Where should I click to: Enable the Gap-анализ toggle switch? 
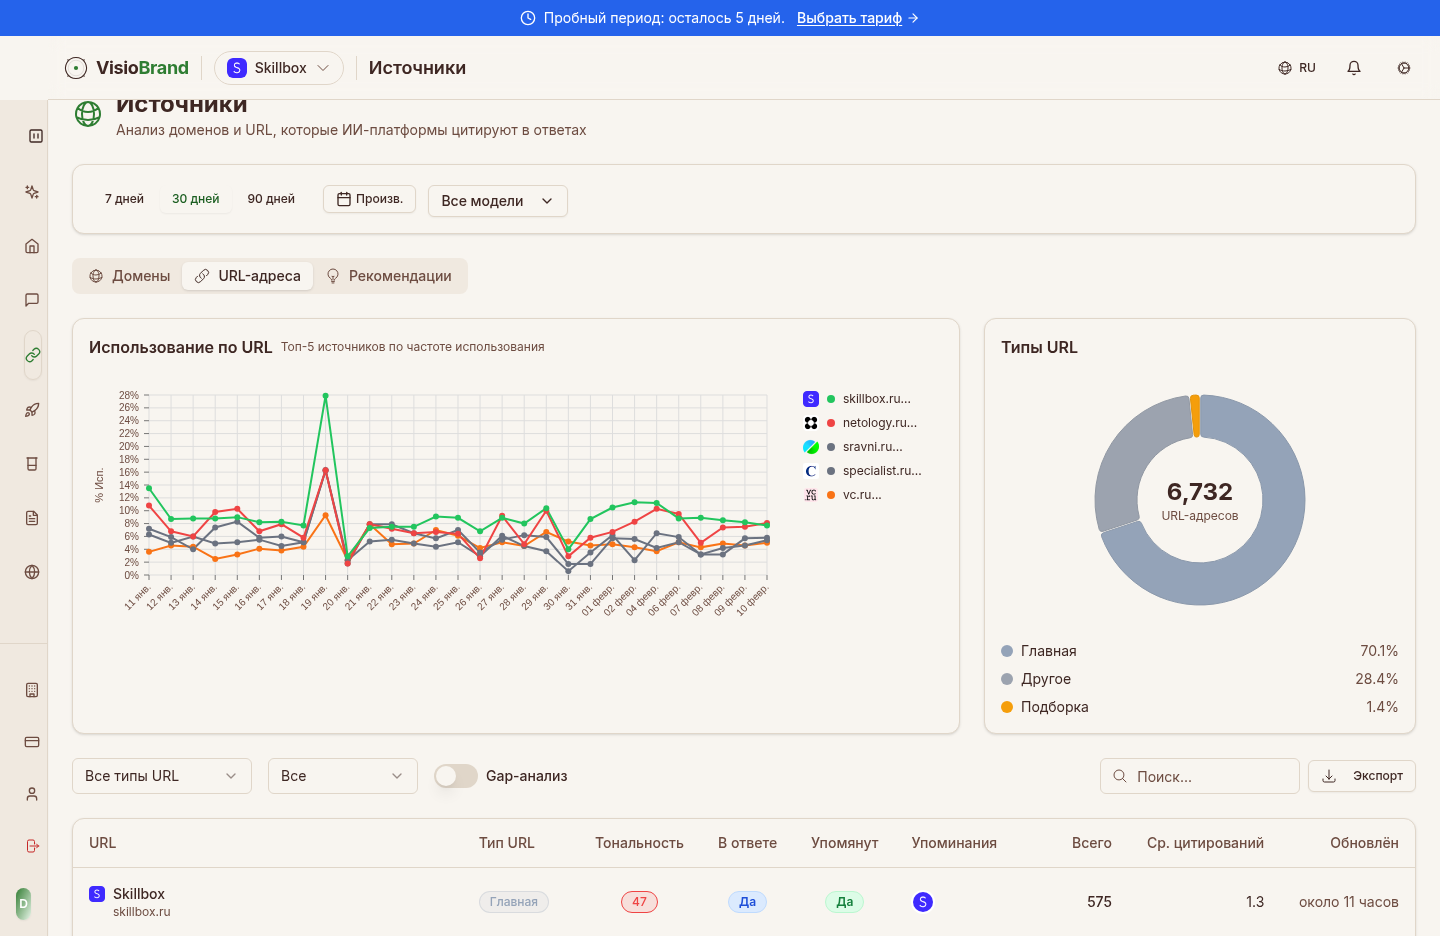tap(455, 775)
